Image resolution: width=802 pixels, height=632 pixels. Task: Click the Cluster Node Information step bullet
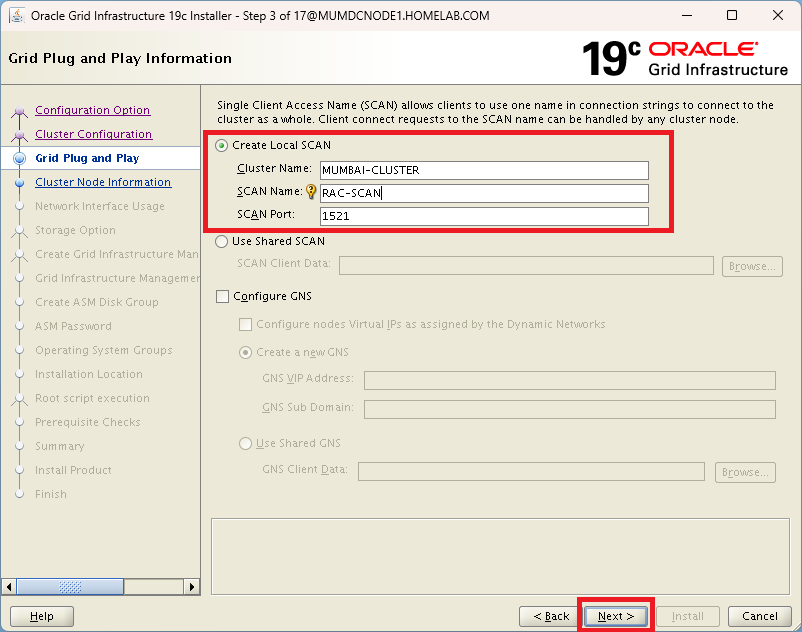(19, 182)
